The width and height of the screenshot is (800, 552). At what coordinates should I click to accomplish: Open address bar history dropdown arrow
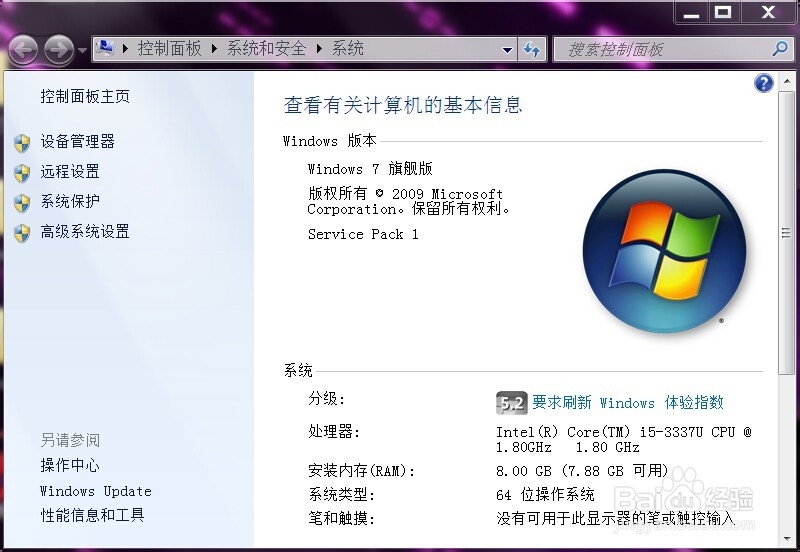(x=507, y=50)
